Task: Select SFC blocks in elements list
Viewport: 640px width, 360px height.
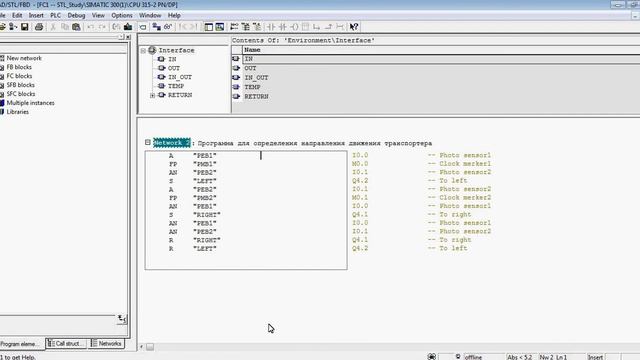Action: pyautogui.click(x=20, y=94)
